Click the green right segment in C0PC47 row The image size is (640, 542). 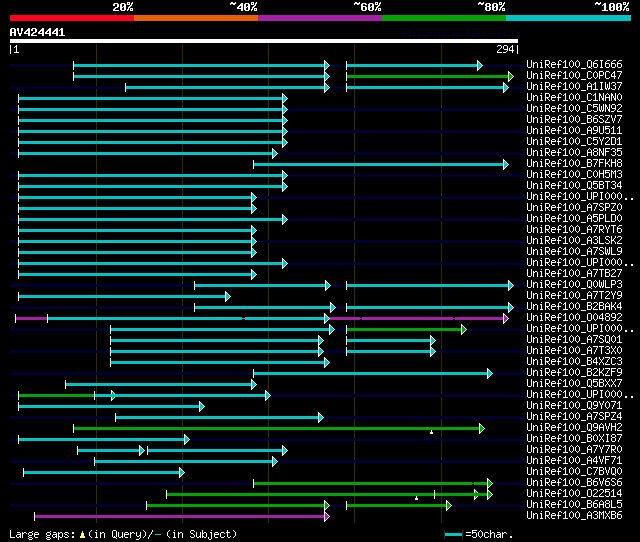coord(430,76)
